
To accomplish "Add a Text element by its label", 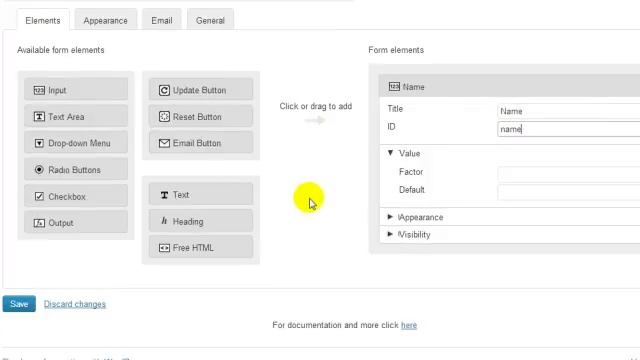I will [x=181, y=195].
